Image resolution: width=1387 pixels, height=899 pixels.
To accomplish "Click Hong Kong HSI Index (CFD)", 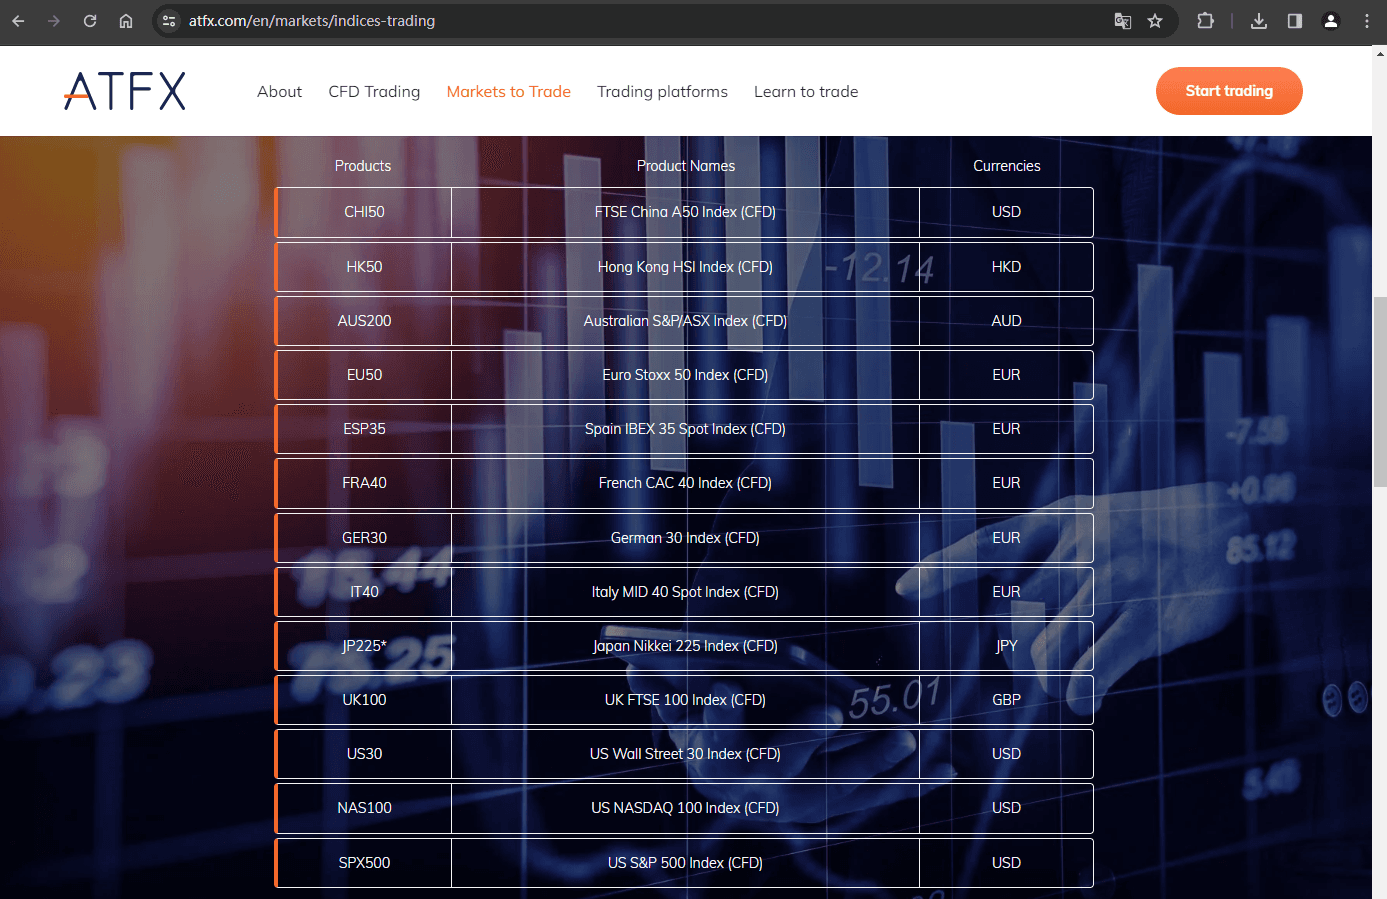I will 685,267.
